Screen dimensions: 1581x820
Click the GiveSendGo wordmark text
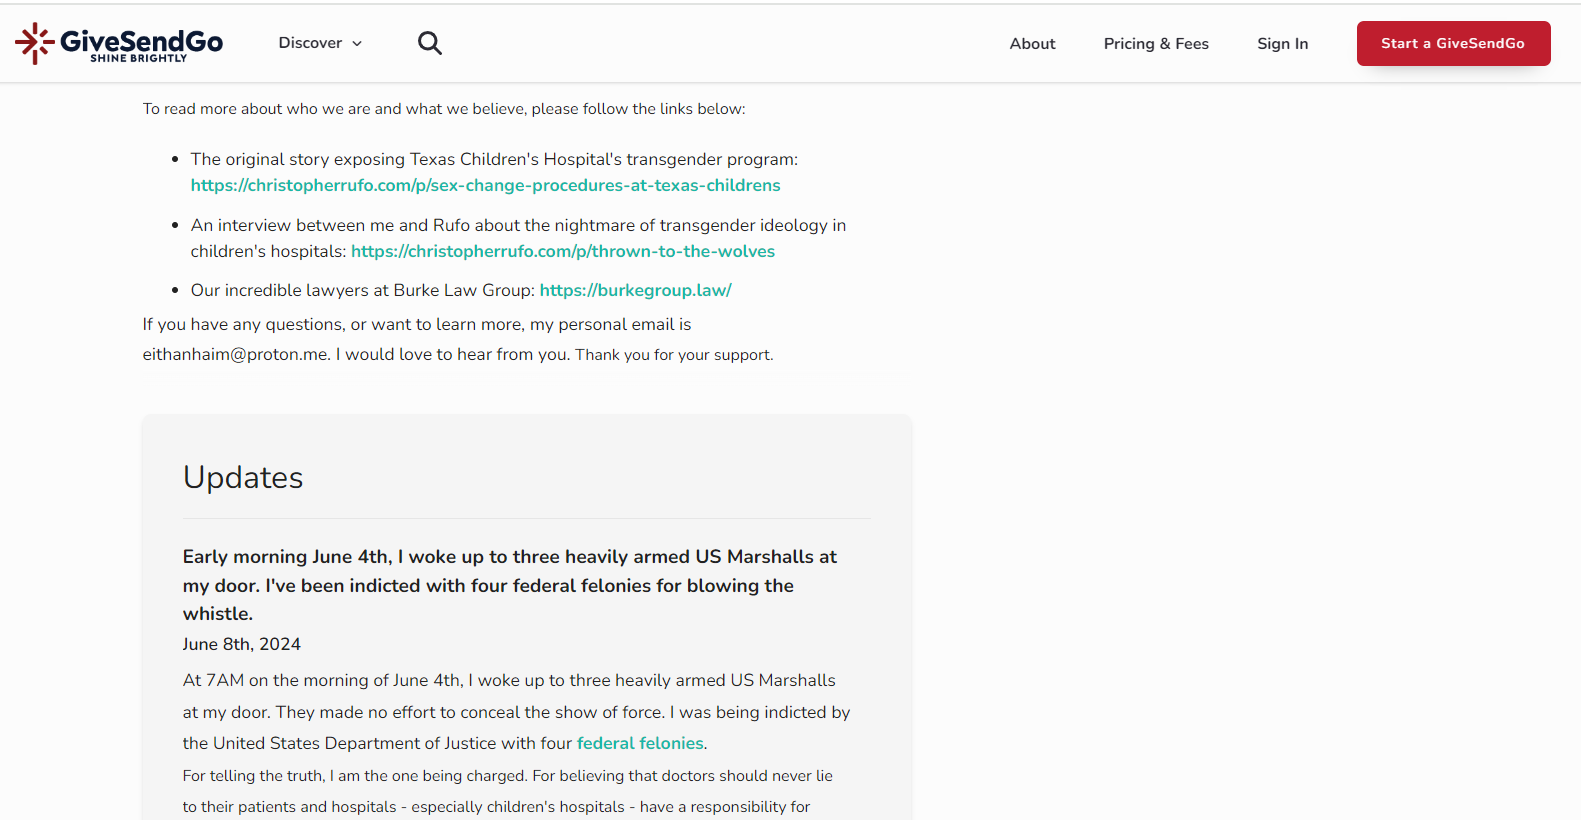(141, 39)
